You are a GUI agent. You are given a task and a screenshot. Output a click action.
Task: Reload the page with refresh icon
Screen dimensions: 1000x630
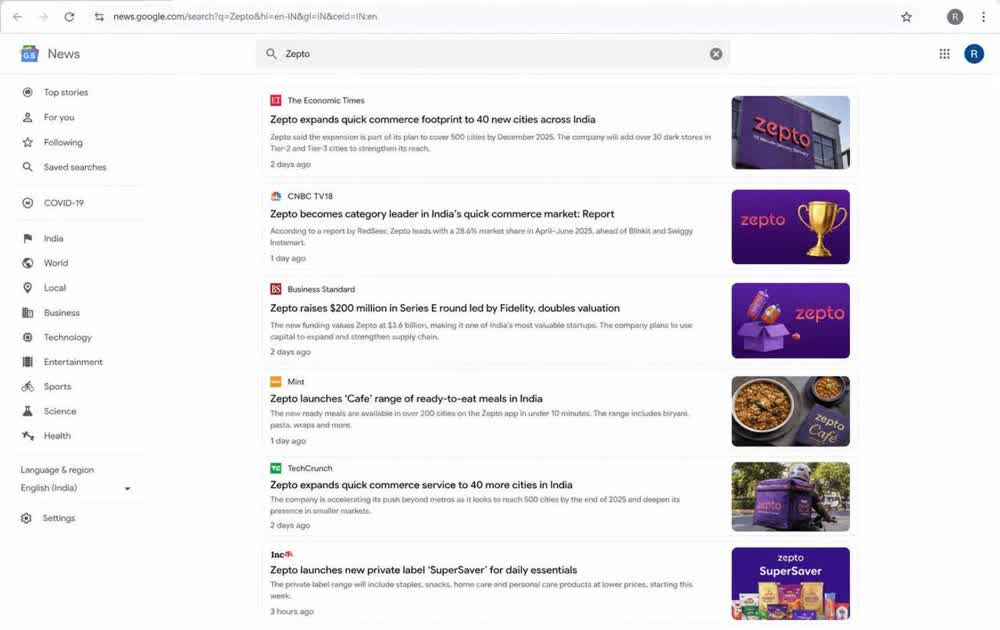coord(69,17)
